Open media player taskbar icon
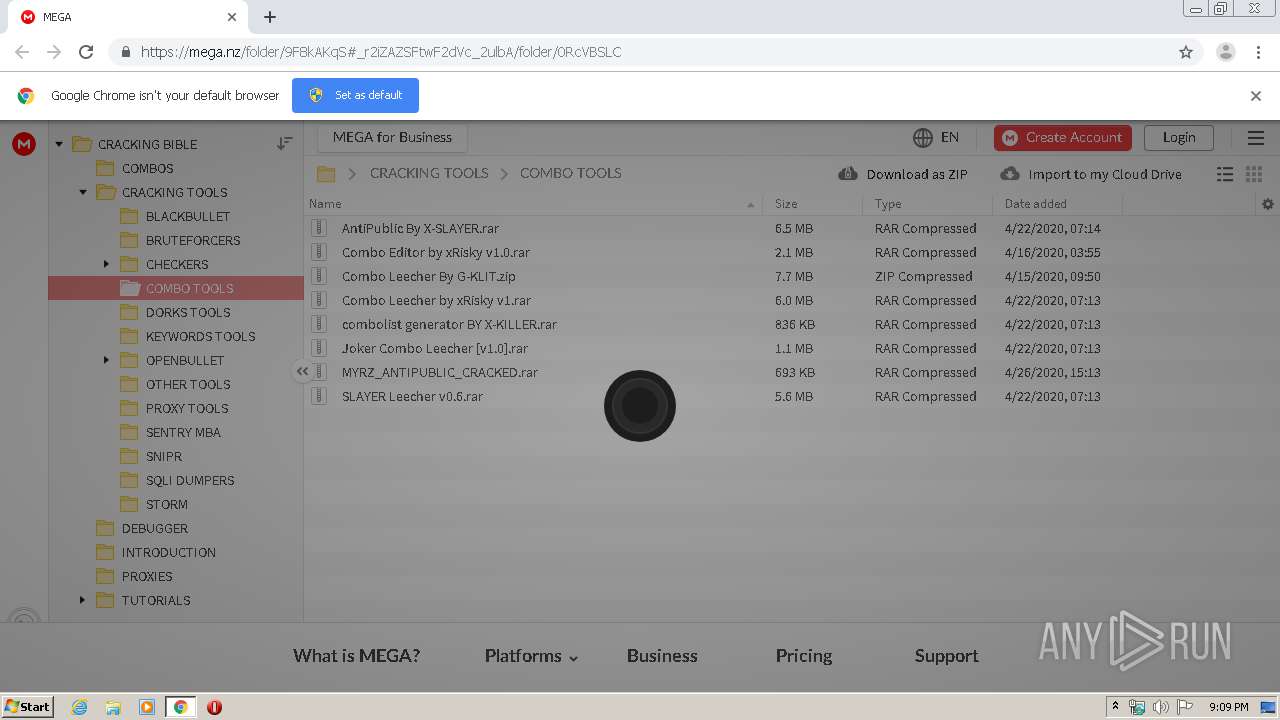Screen dimensions: 1280x720 (147, 707)
